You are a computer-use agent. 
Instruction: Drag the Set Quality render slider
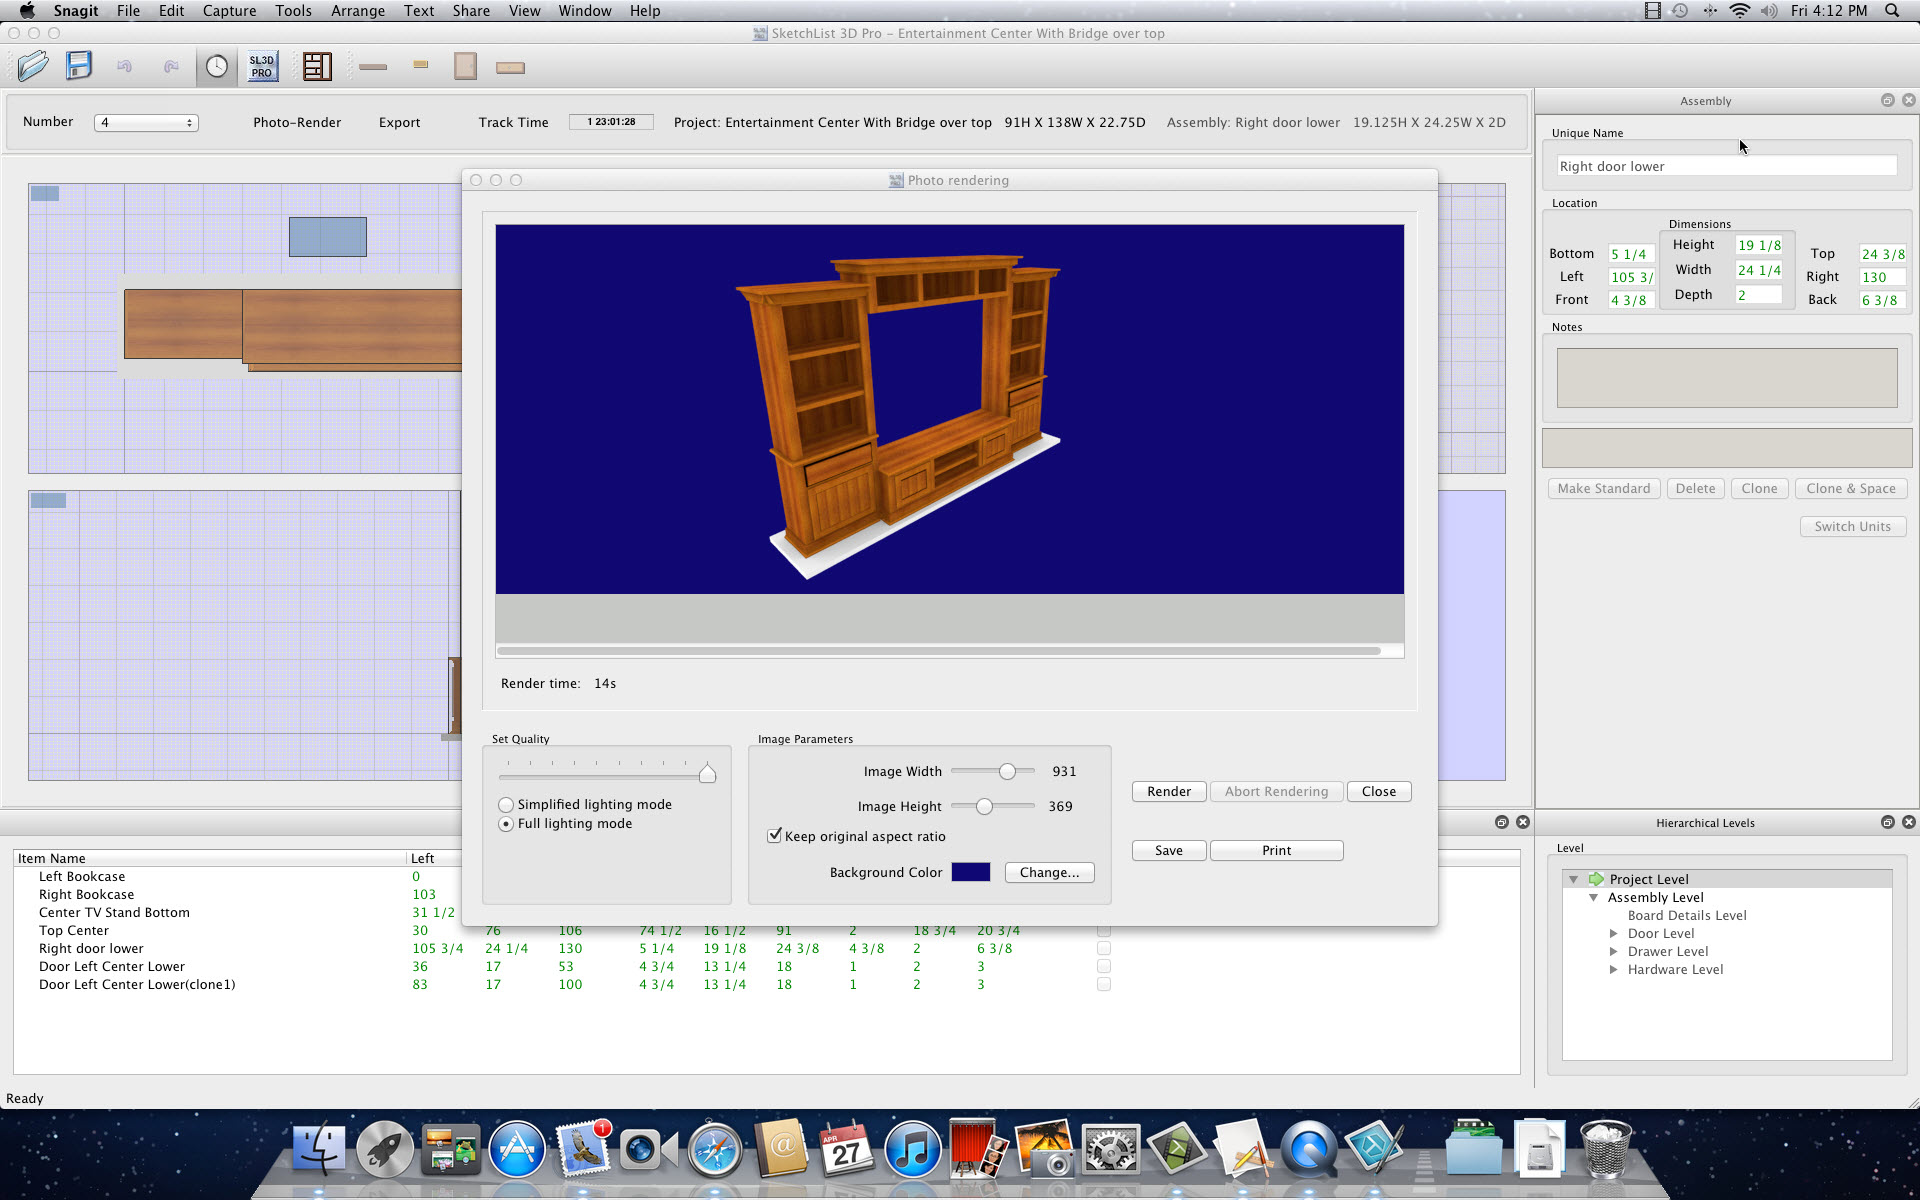pyautogui.click(x=708, y=774)
